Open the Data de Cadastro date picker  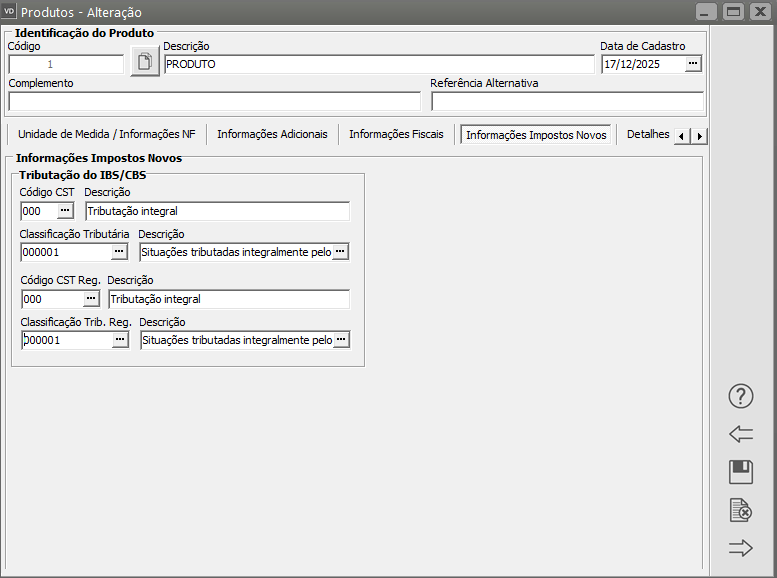(694, 64)
